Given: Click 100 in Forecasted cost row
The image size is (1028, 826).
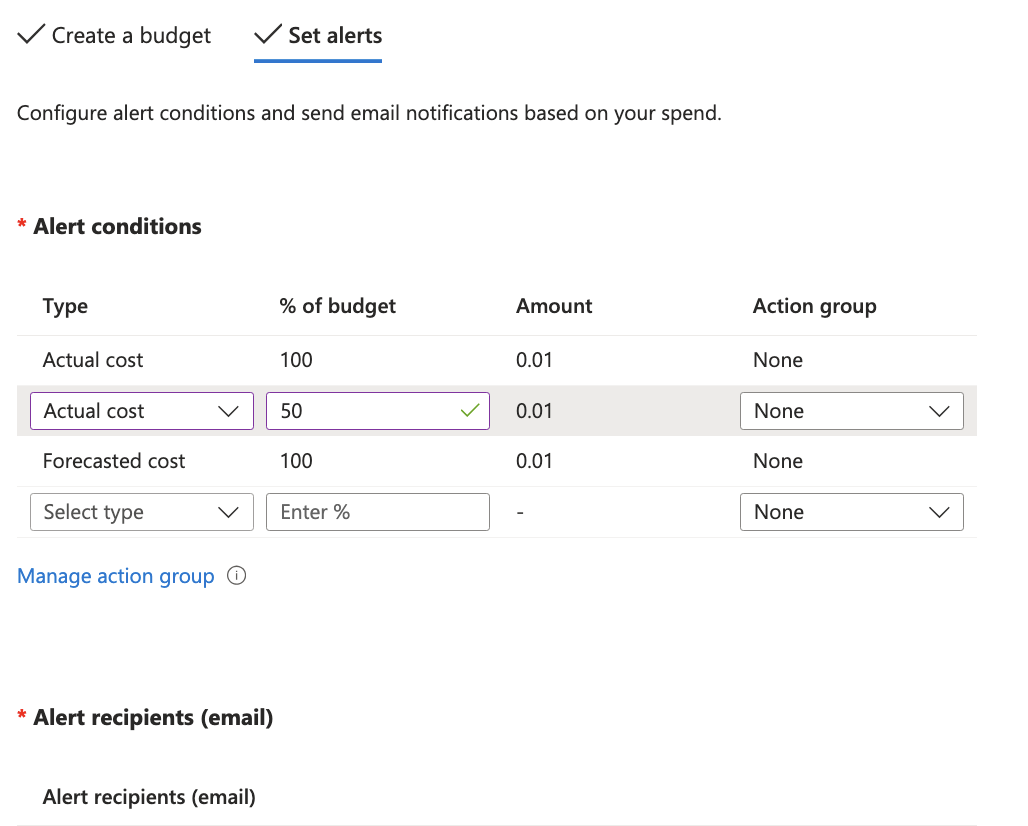Looking at the screenshot, I should coord(296,461).
